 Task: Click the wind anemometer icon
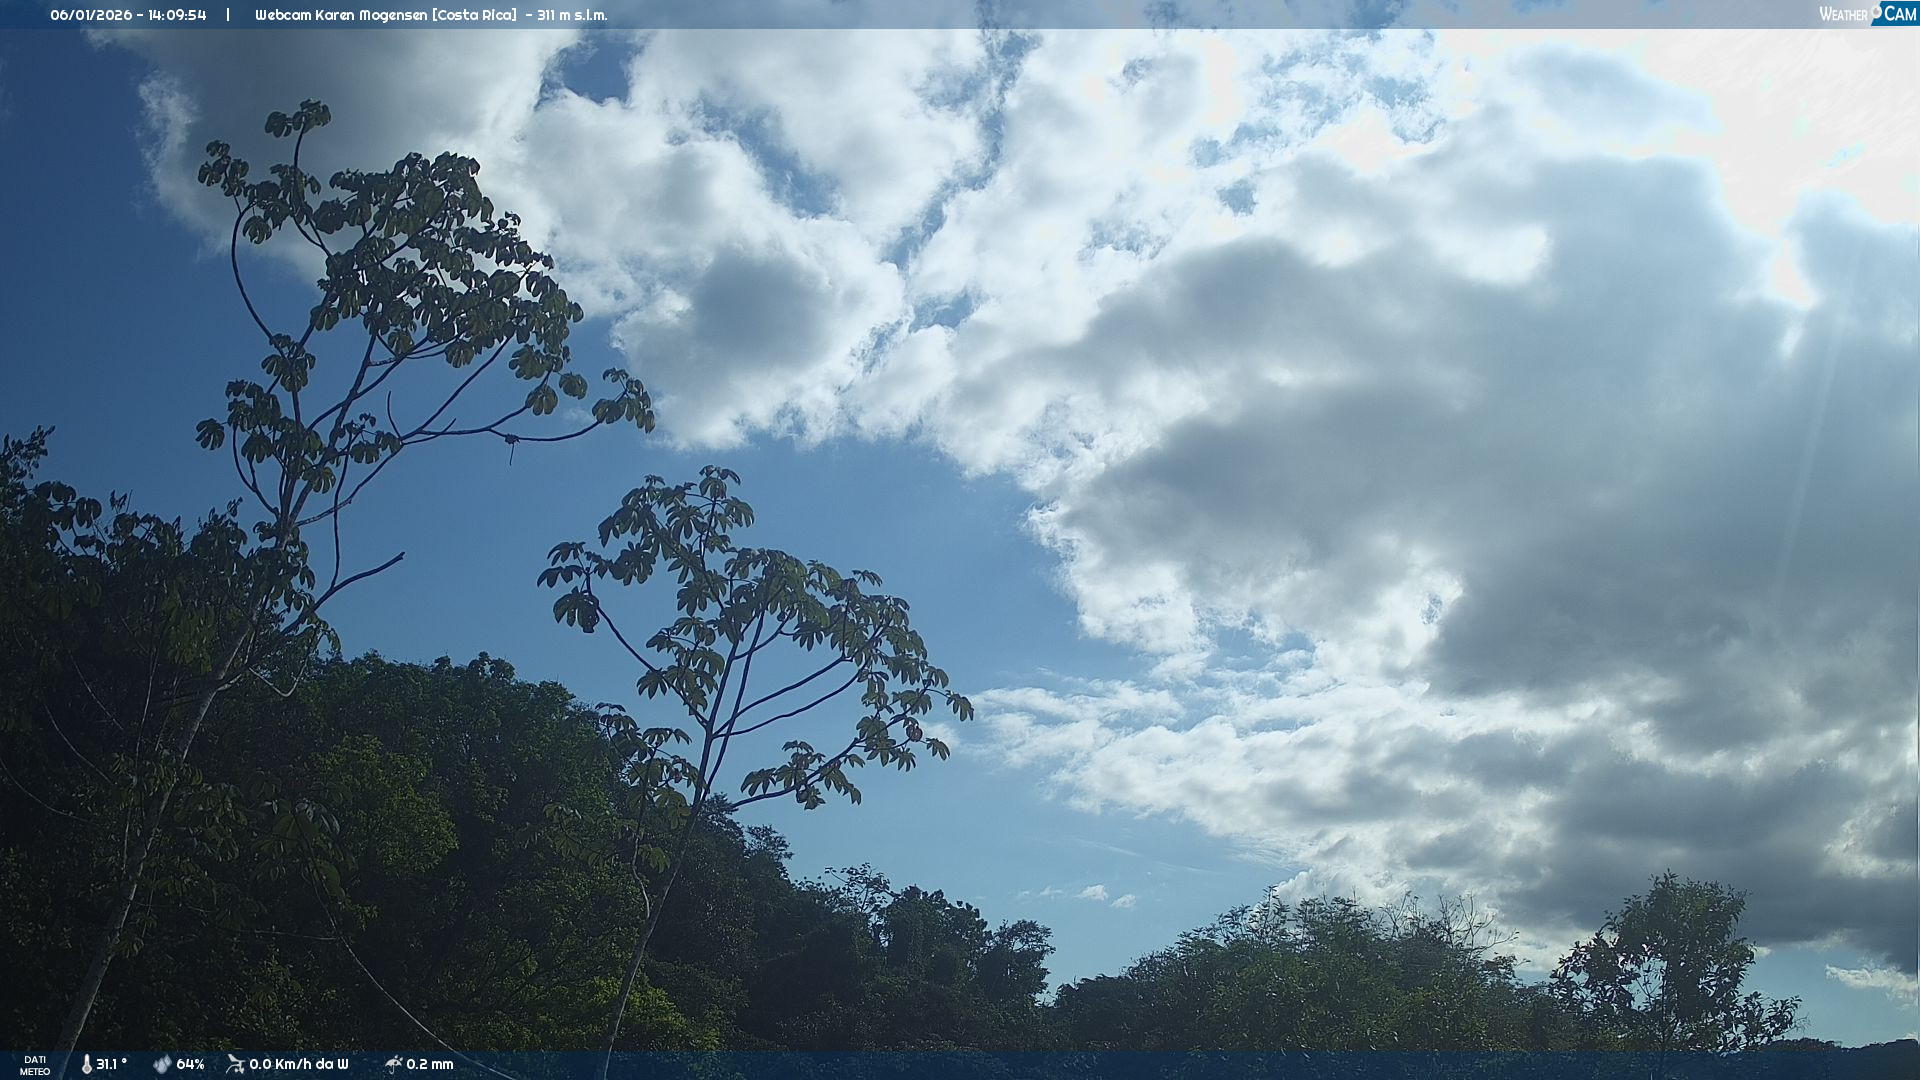pyautogui.click(x=235, y=1064)
